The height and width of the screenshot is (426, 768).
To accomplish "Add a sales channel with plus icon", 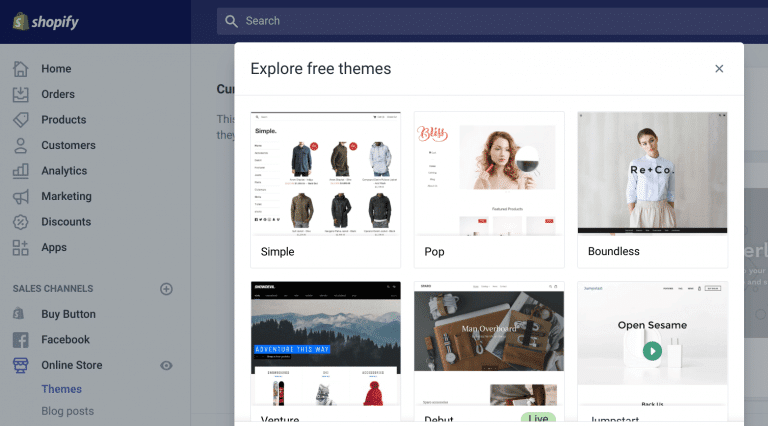I will coord(167,289).
